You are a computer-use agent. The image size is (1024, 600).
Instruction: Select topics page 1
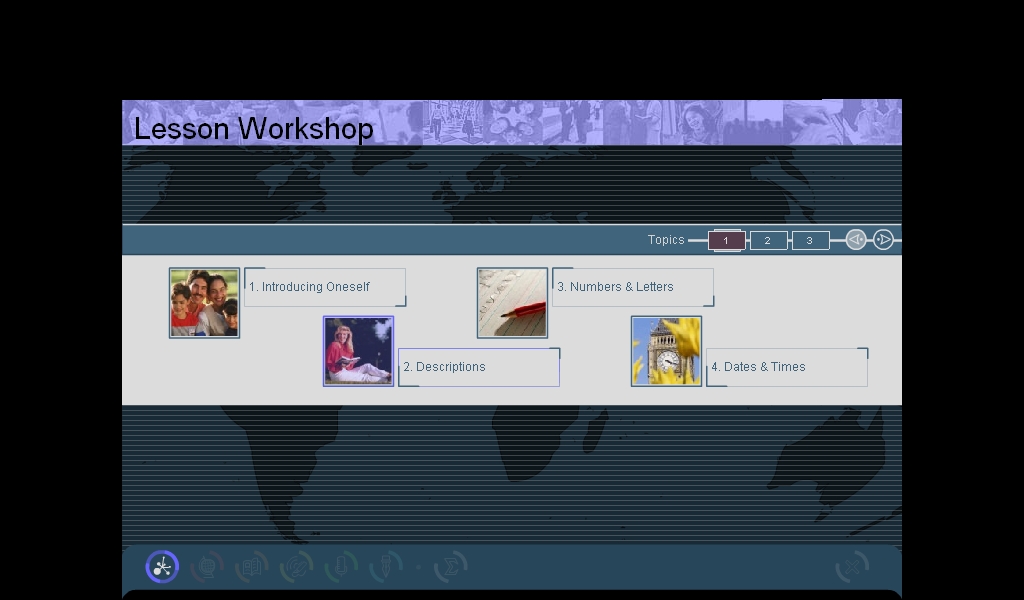click(726, 240)
